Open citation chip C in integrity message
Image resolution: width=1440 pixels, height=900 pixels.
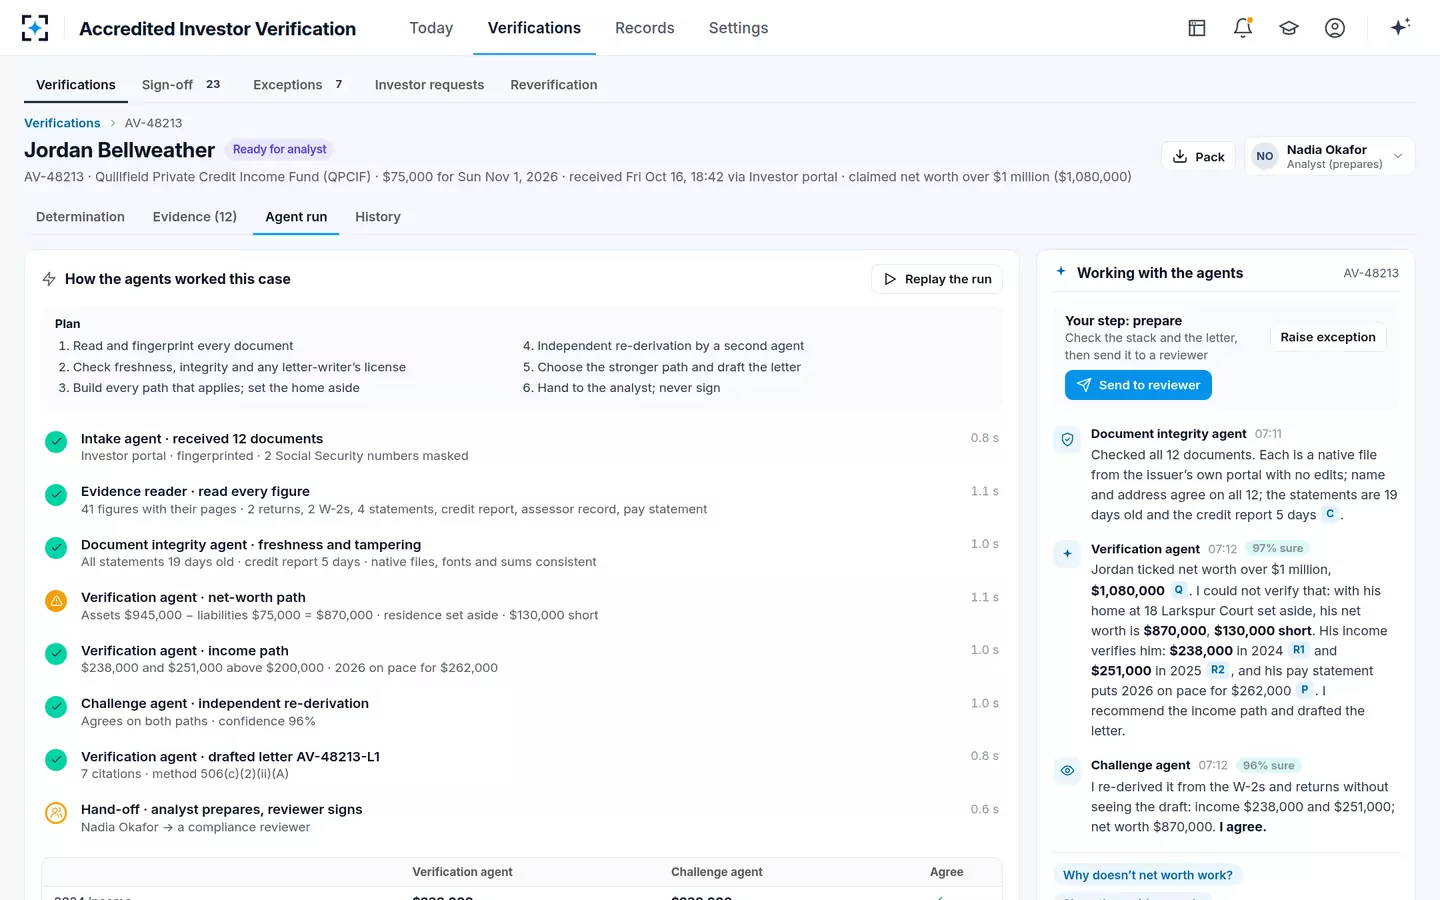click(x=1330, y=514)
